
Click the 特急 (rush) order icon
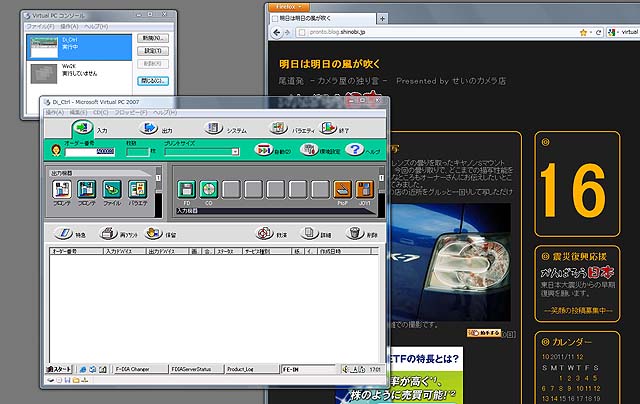pos(63,233)
